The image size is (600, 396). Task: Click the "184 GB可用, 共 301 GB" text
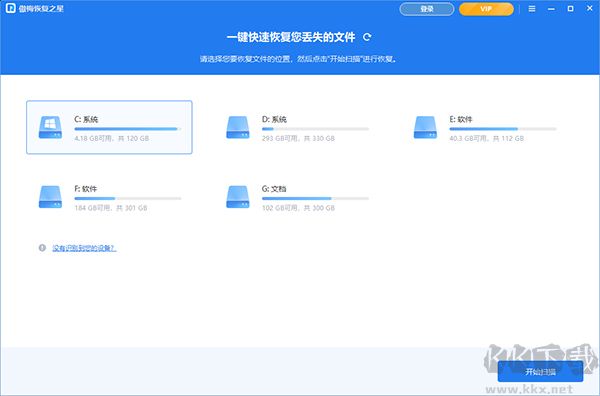(x=111, y=208)
